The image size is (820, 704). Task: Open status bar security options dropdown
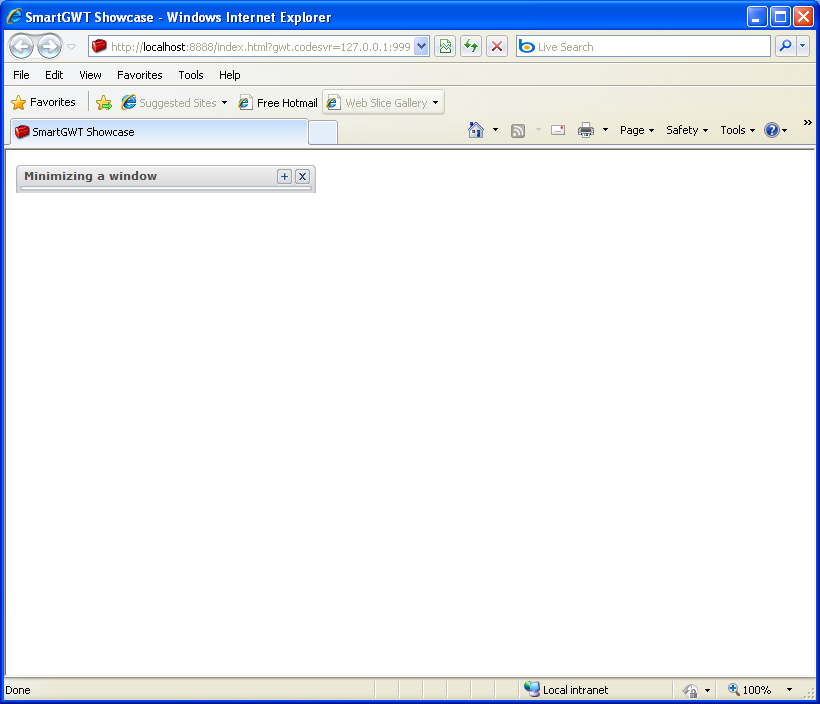click(x=707, y=690)
